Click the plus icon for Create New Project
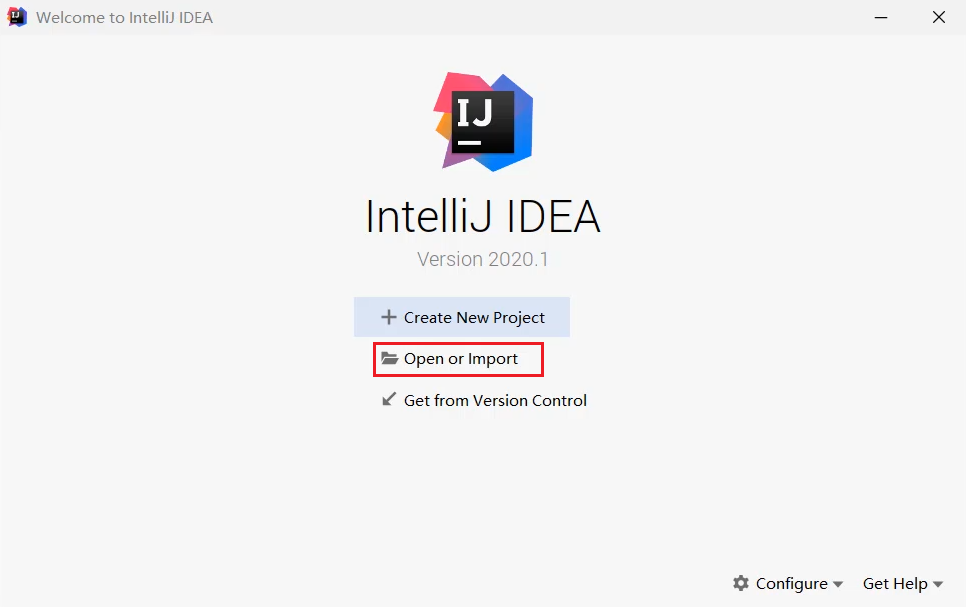This screenshot has height=607, width=966. coord(389,318)
